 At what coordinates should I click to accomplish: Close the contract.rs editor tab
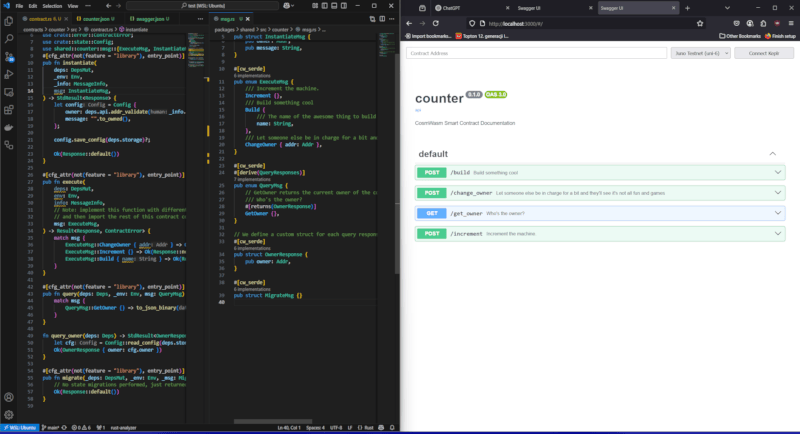[66, 19]
